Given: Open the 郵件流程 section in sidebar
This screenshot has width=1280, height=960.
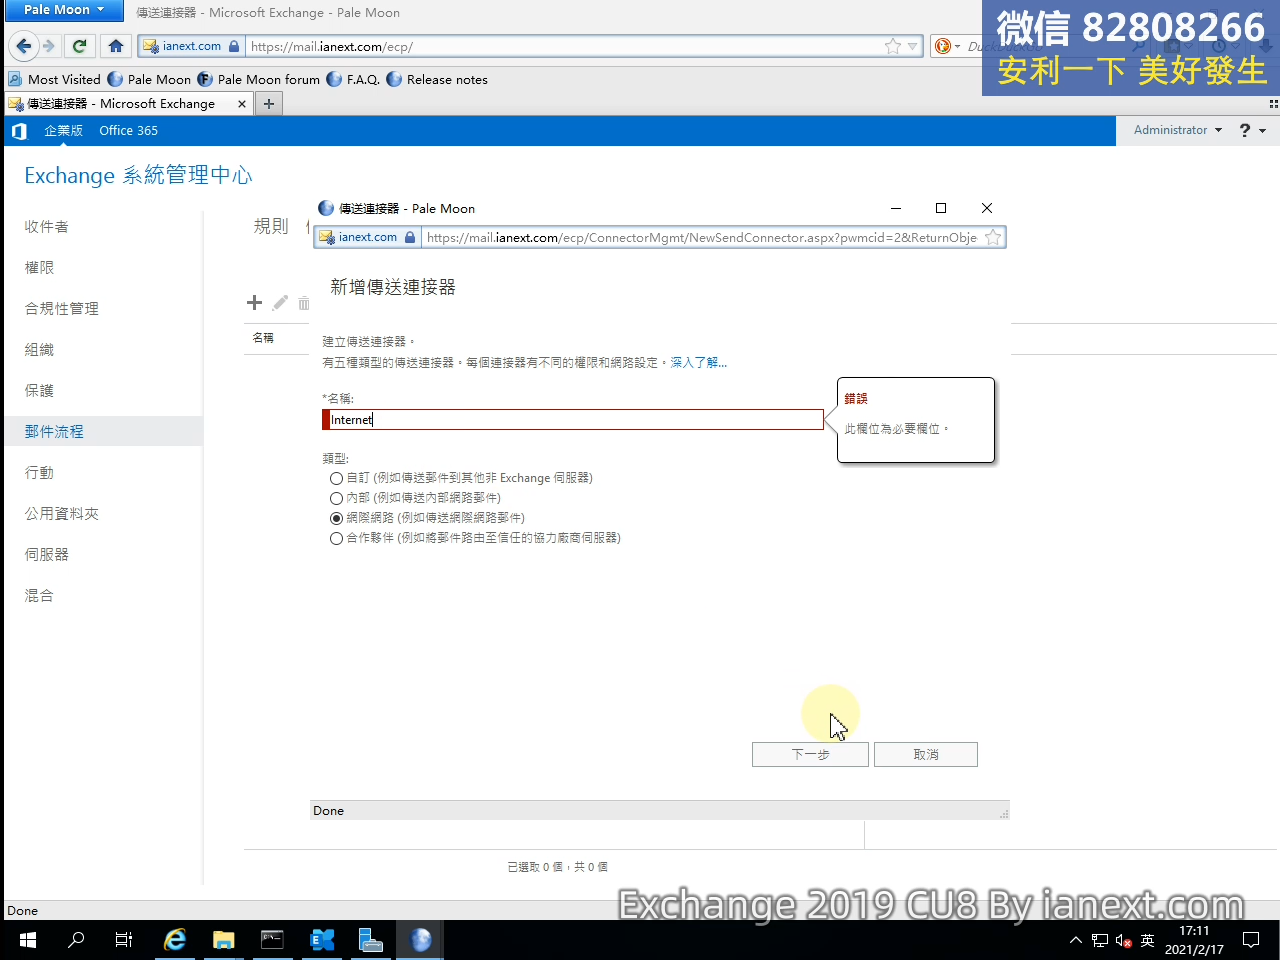Looking at the screenshot, I should pyautogui.click(x=54, y=432).
